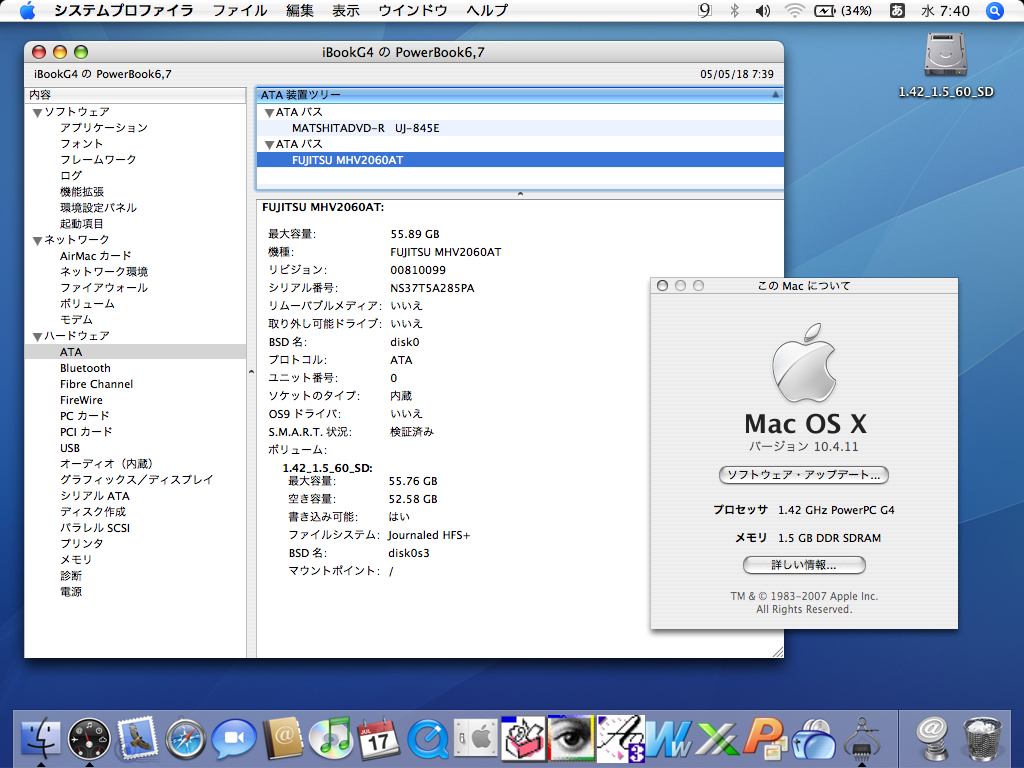Image resolution: width=1024 pixels, height=768 pixels.
Task: Select メモリ in the sidebar
Action: coord(135,560)
